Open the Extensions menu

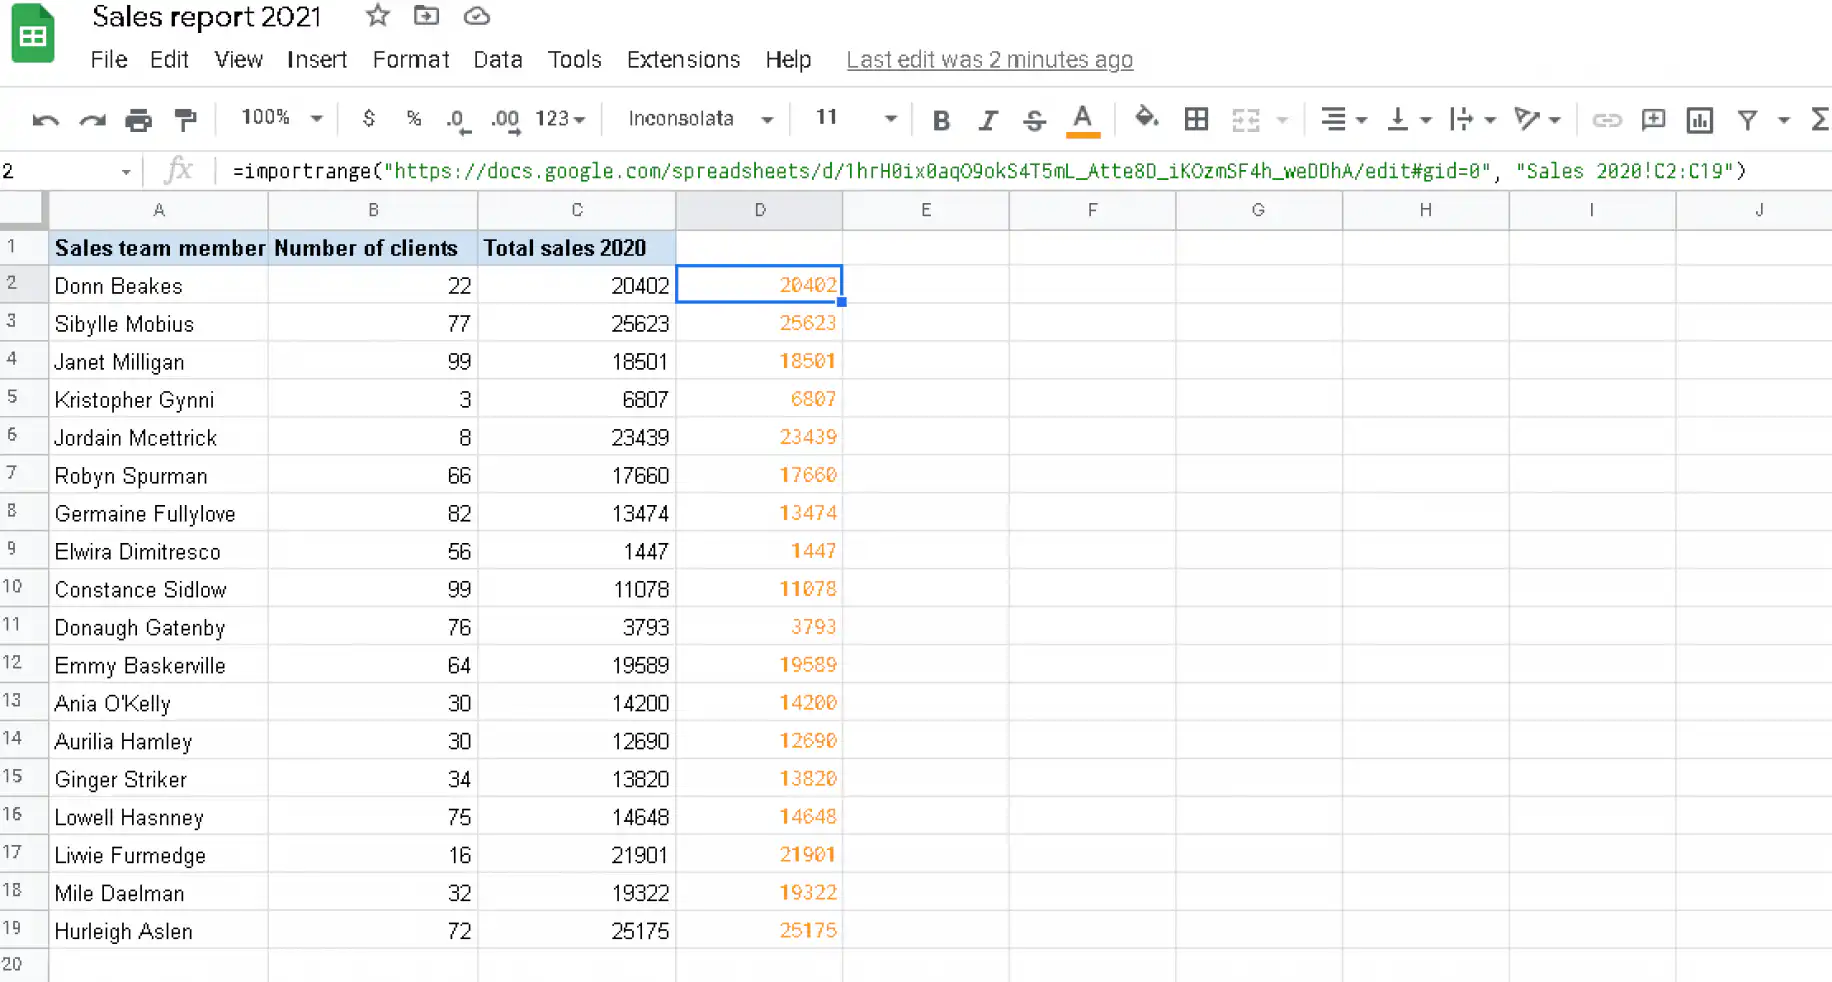click(683, 59)
